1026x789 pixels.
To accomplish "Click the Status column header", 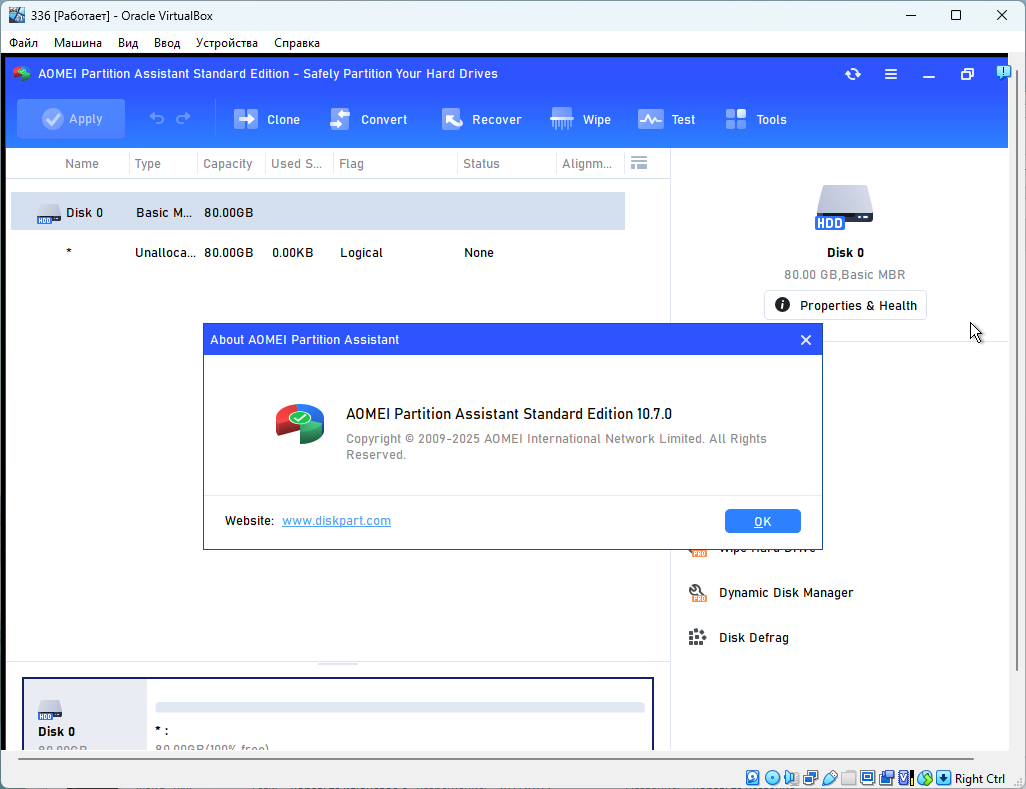I will point(481,164).
